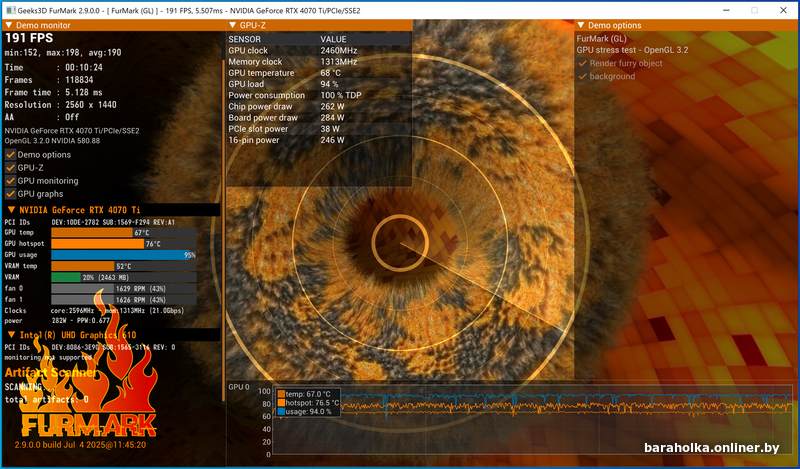This screenshot has height=469, width=800.
Task: Click the OpenGL 3.2.0 NVIDIA 580.88 line
Action: click(x=52, y=141)
